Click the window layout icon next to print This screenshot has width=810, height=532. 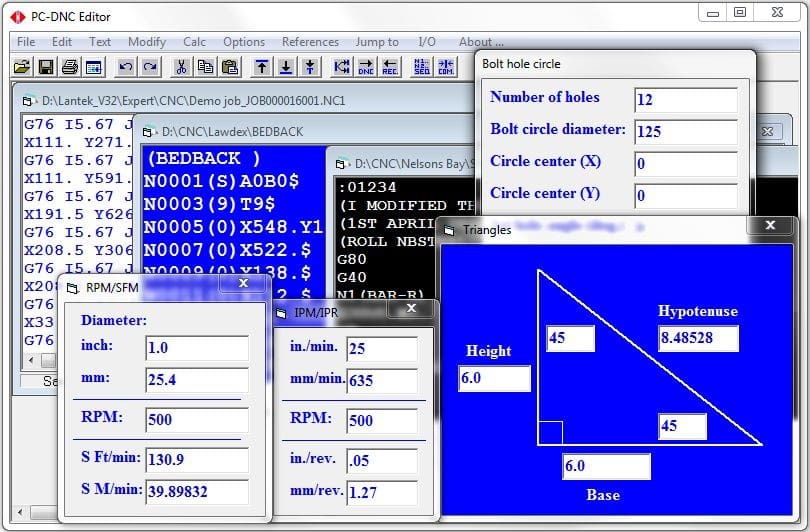[x=94, y=67]
